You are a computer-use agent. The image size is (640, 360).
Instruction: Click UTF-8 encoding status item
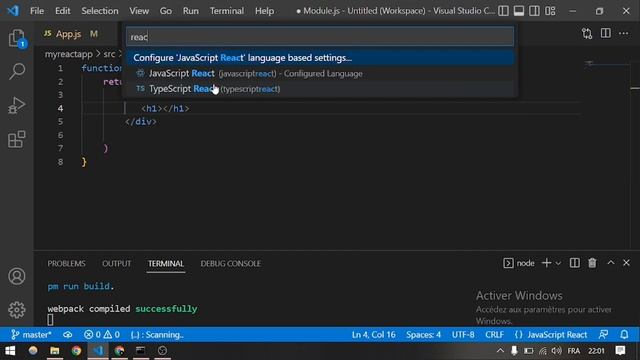(x=463, y=335)
